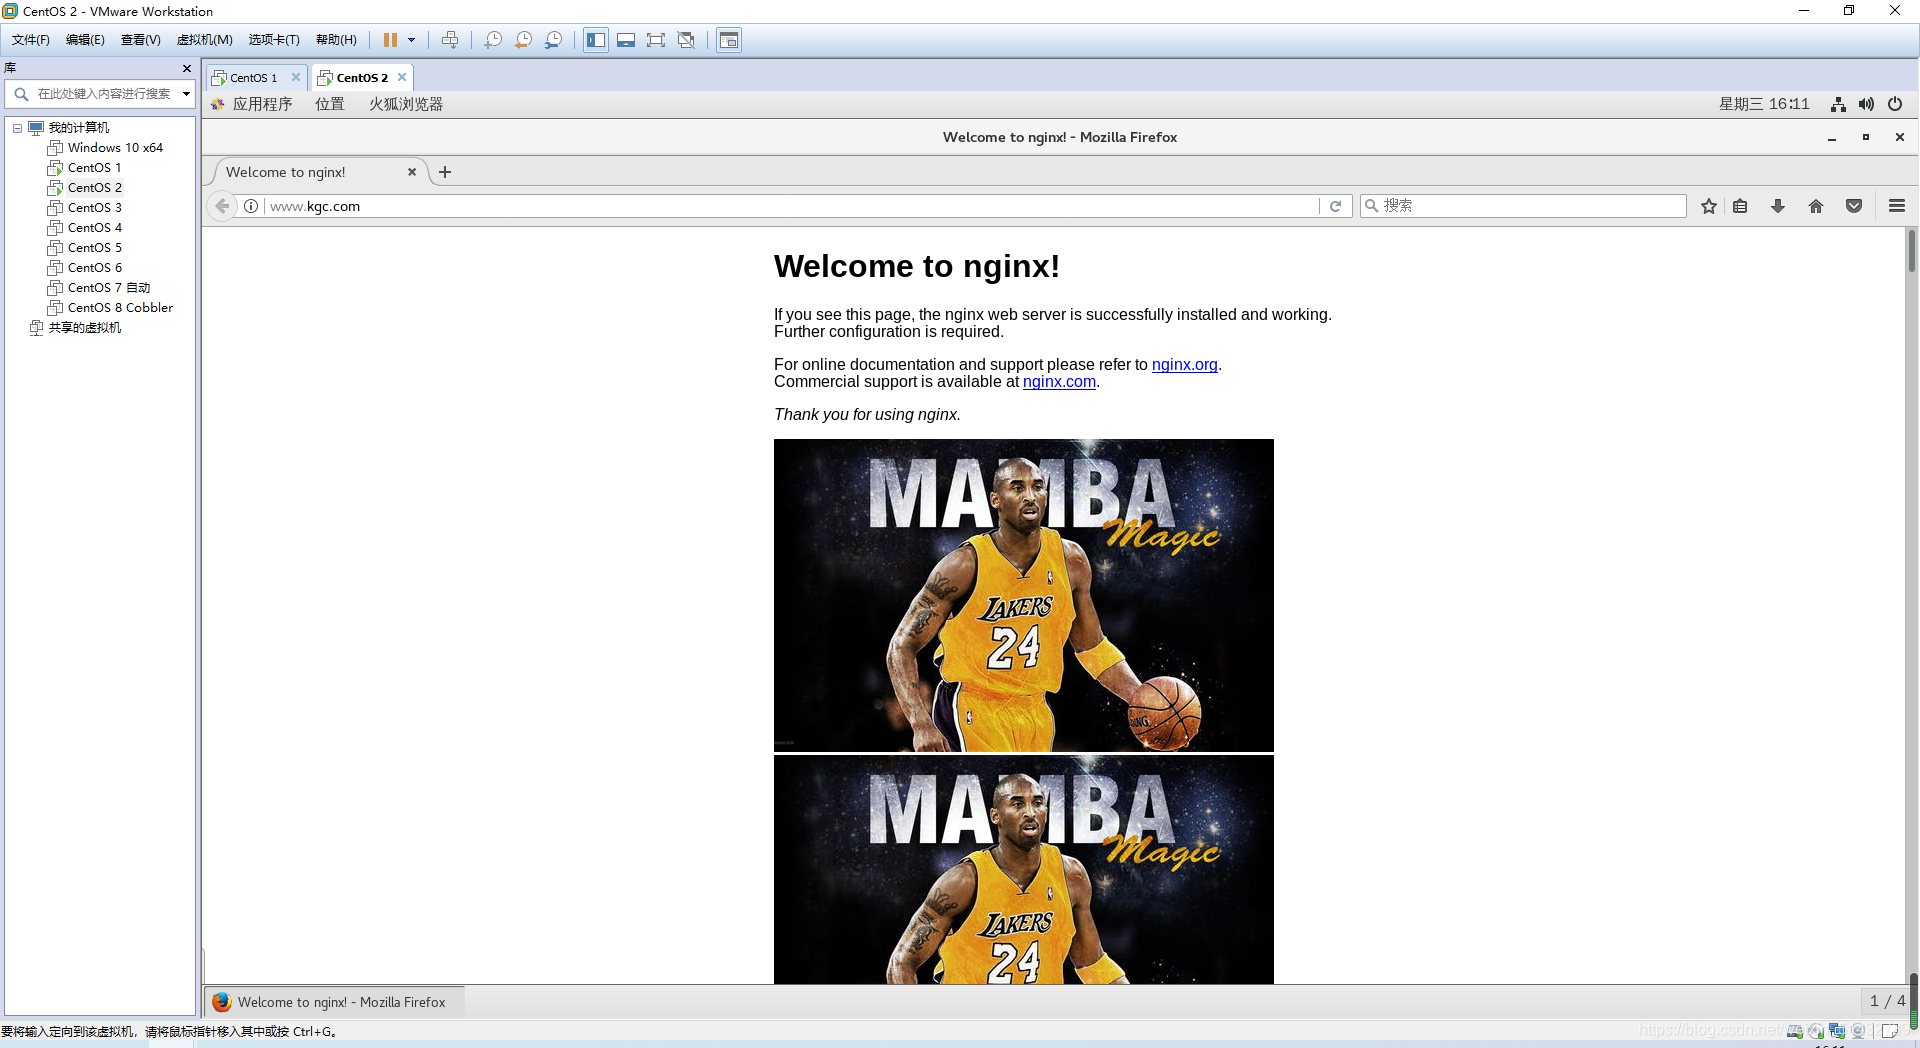Click the first Mamba Magic image
Viewport: 1920px width, 1048px height.
(1024, 595)
